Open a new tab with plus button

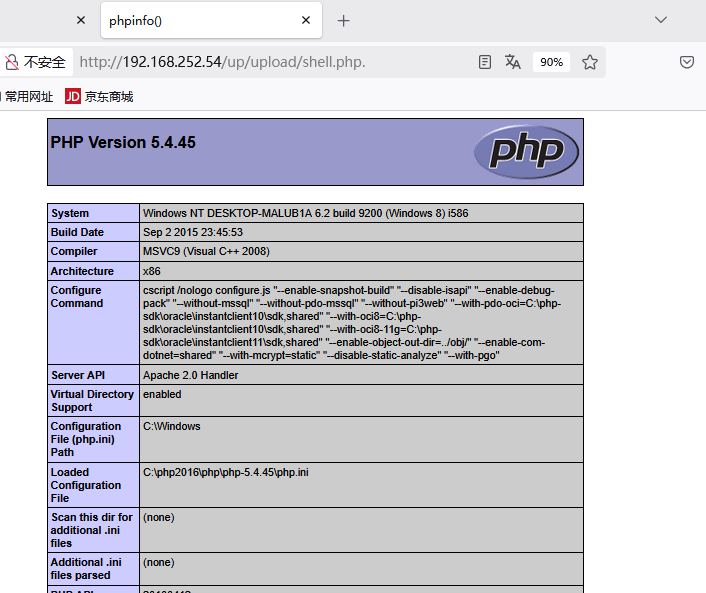click(344, 20)
